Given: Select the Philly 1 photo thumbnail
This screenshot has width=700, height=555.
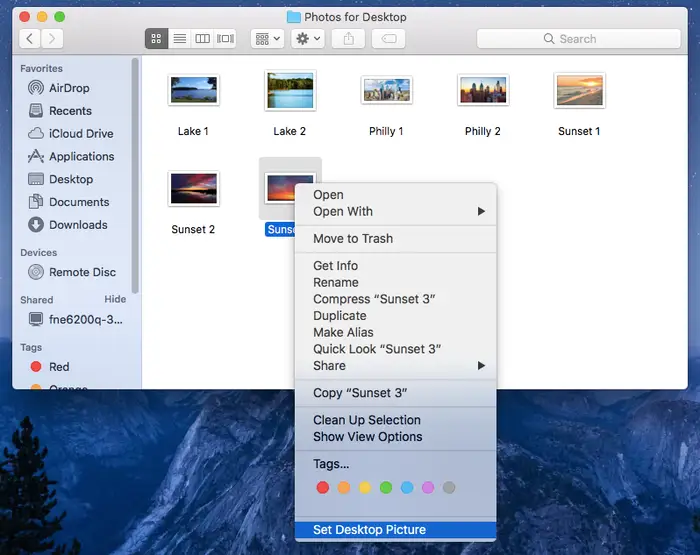Looking at the screenshot, I should (386, 91).
